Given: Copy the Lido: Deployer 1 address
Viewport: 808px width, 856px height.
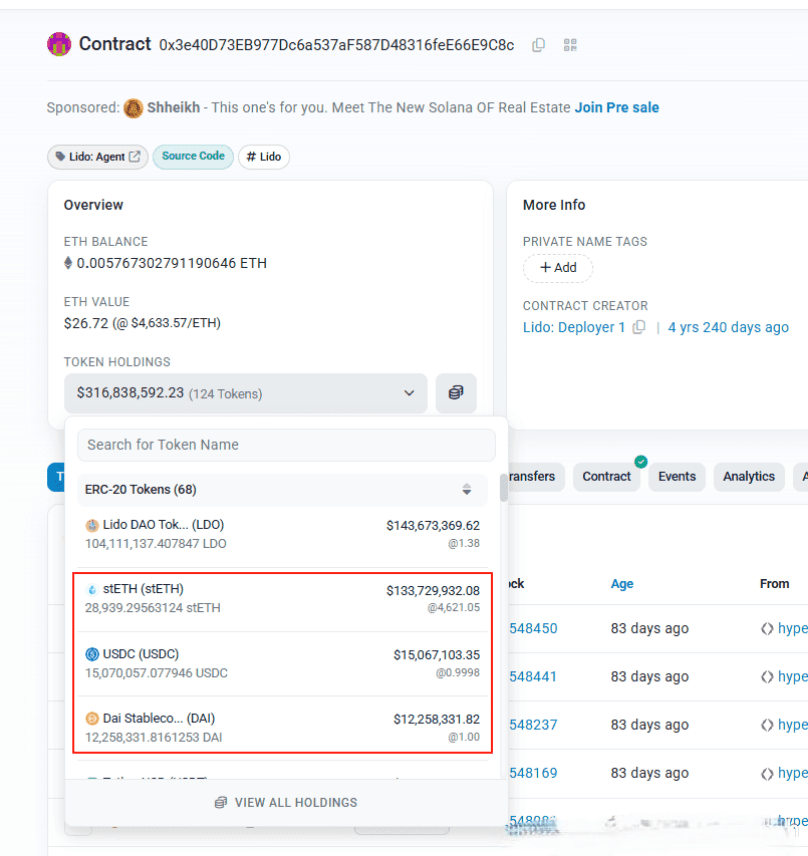Looking at the screenshot, I should point(639,327).
